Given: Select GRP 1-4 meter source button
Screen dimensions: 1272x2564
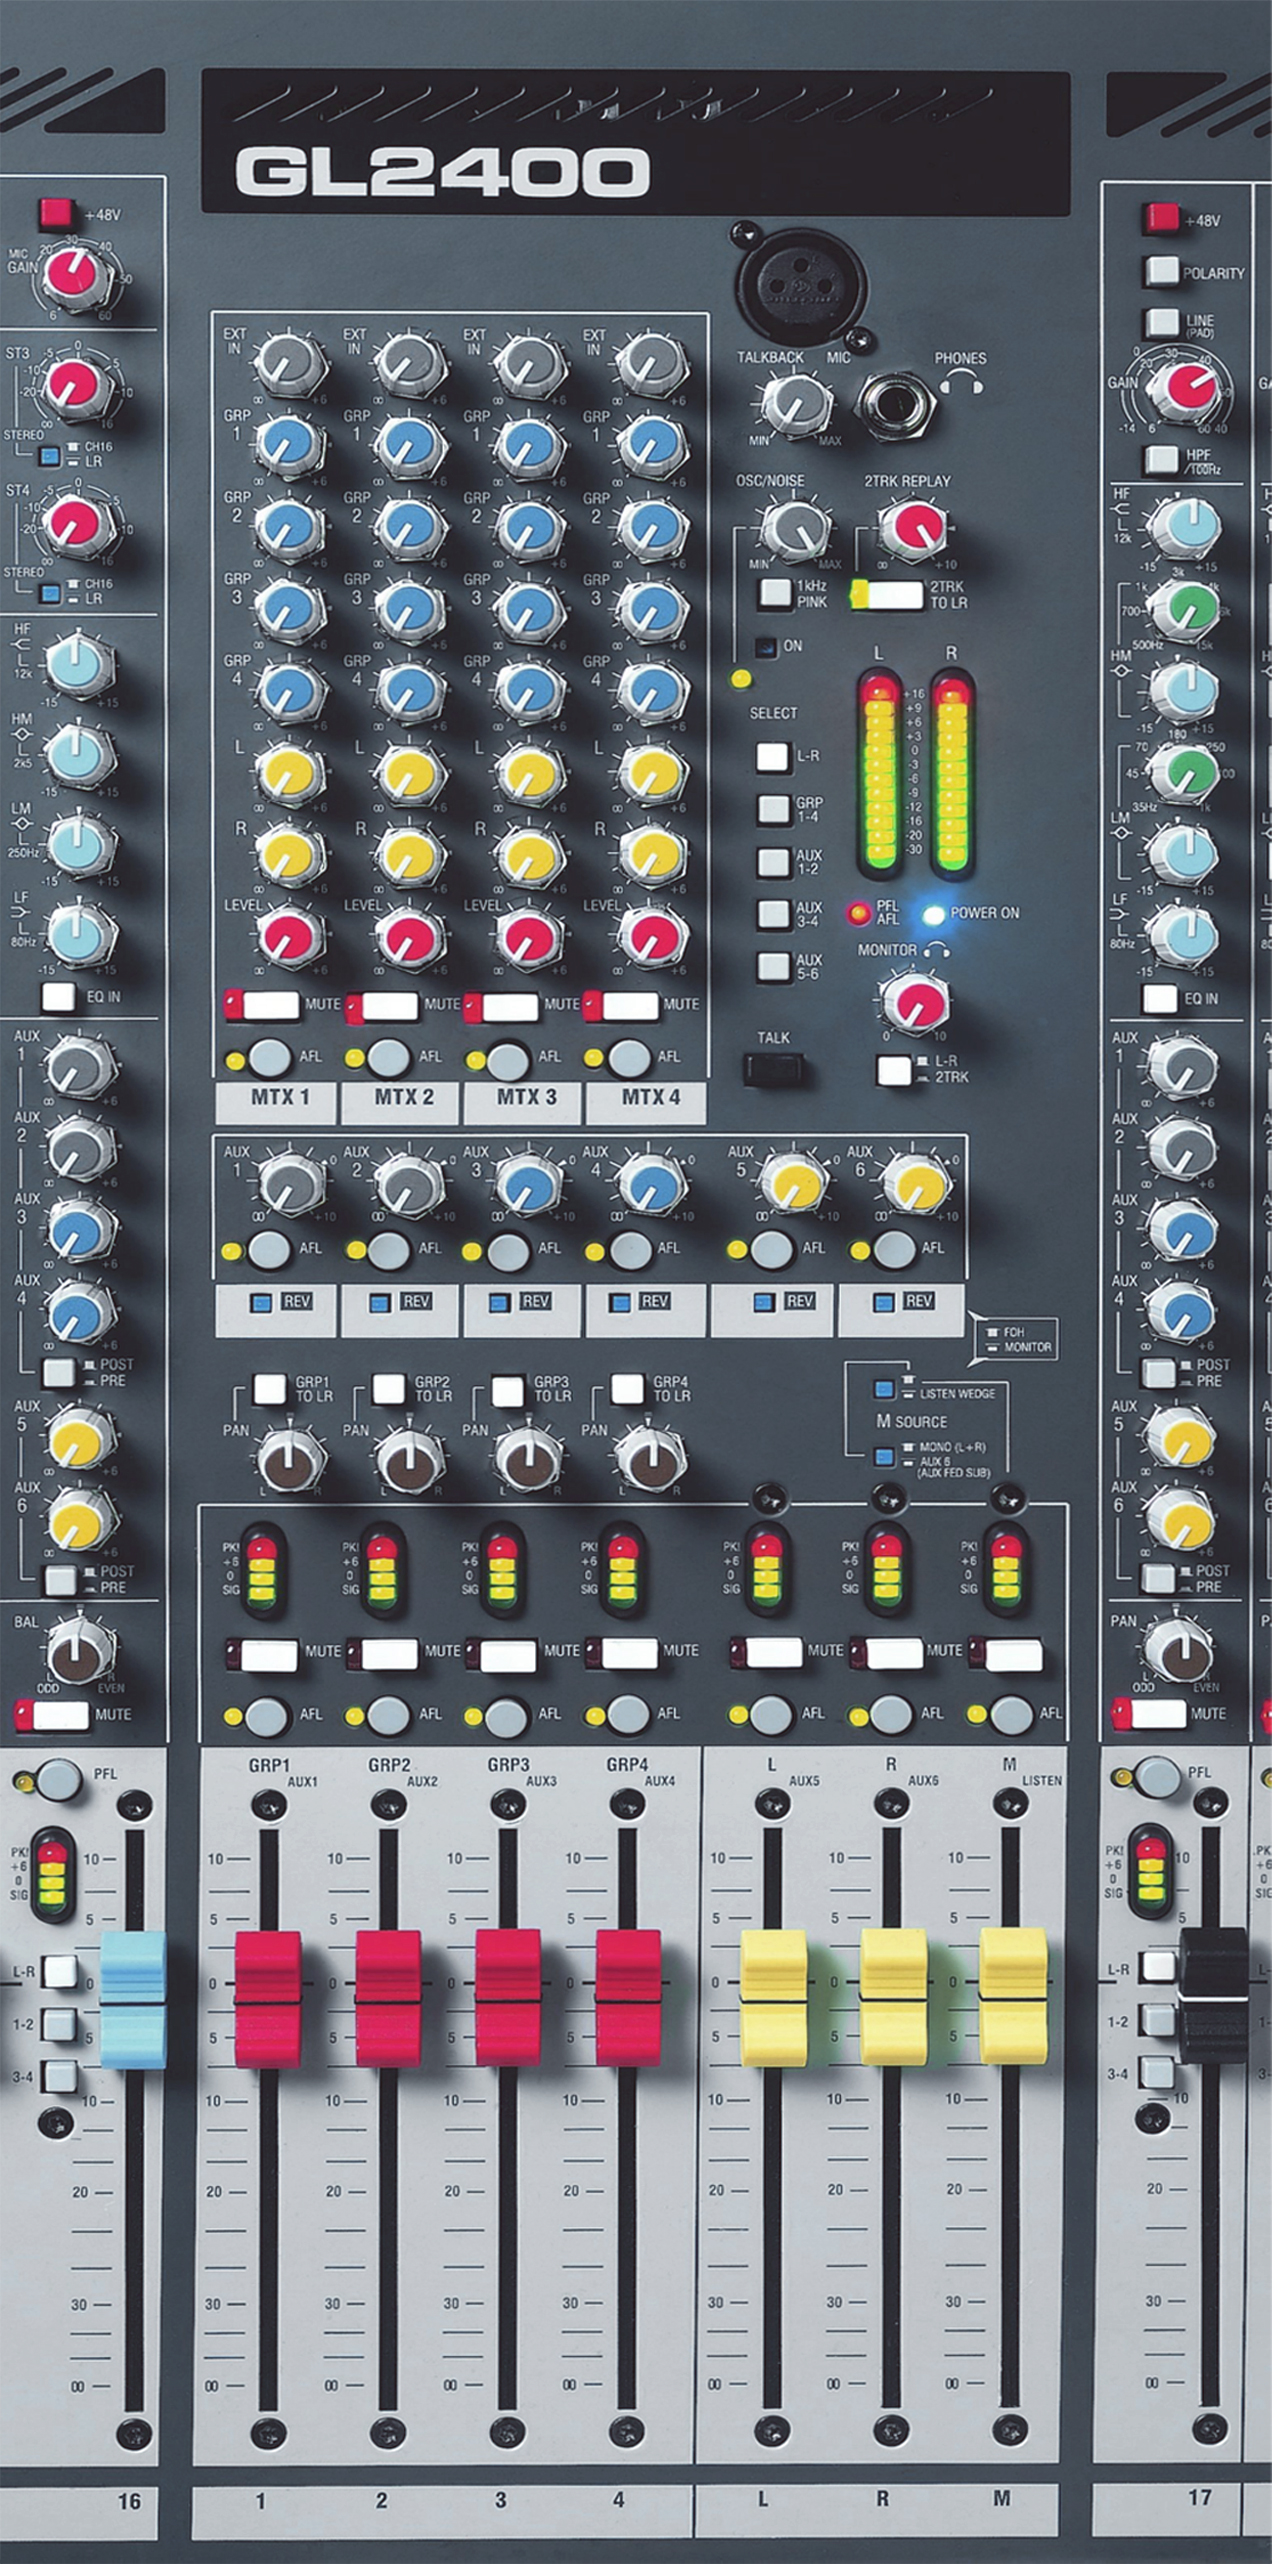Looking at the screenshot, I should coord(774,808).
